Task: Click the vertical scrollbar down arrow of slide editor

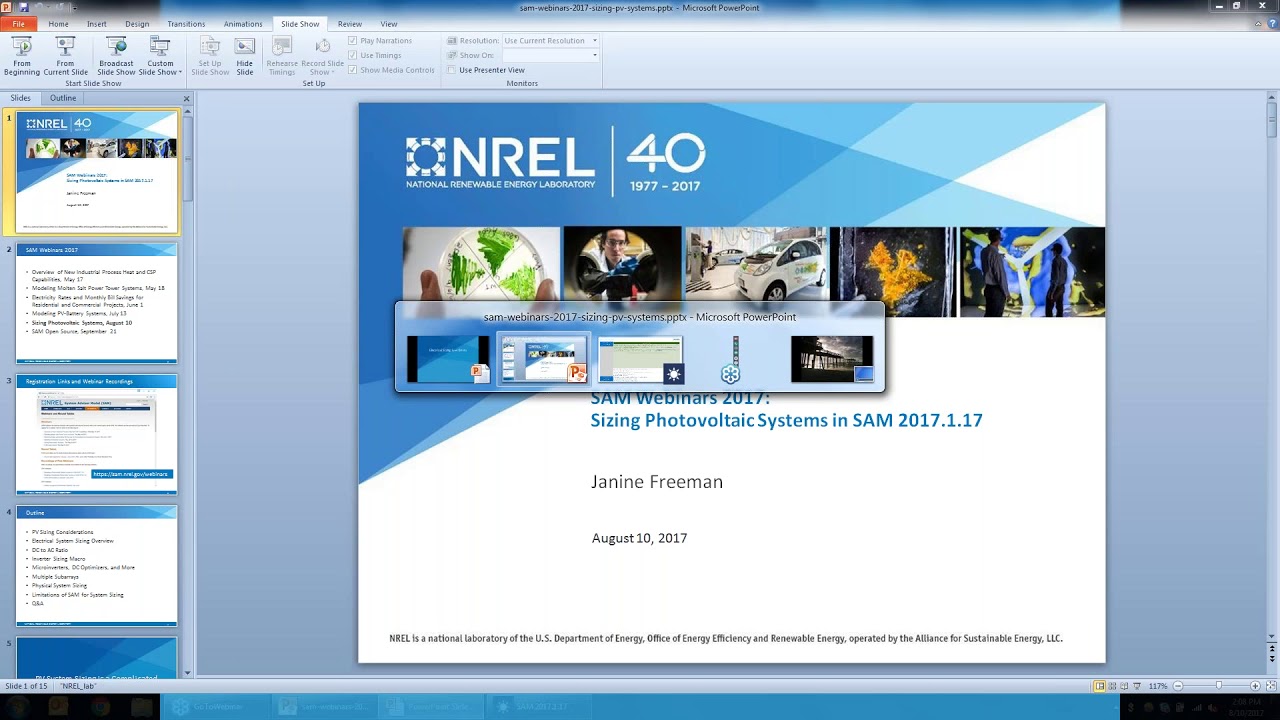Action: pos(1272,636)
